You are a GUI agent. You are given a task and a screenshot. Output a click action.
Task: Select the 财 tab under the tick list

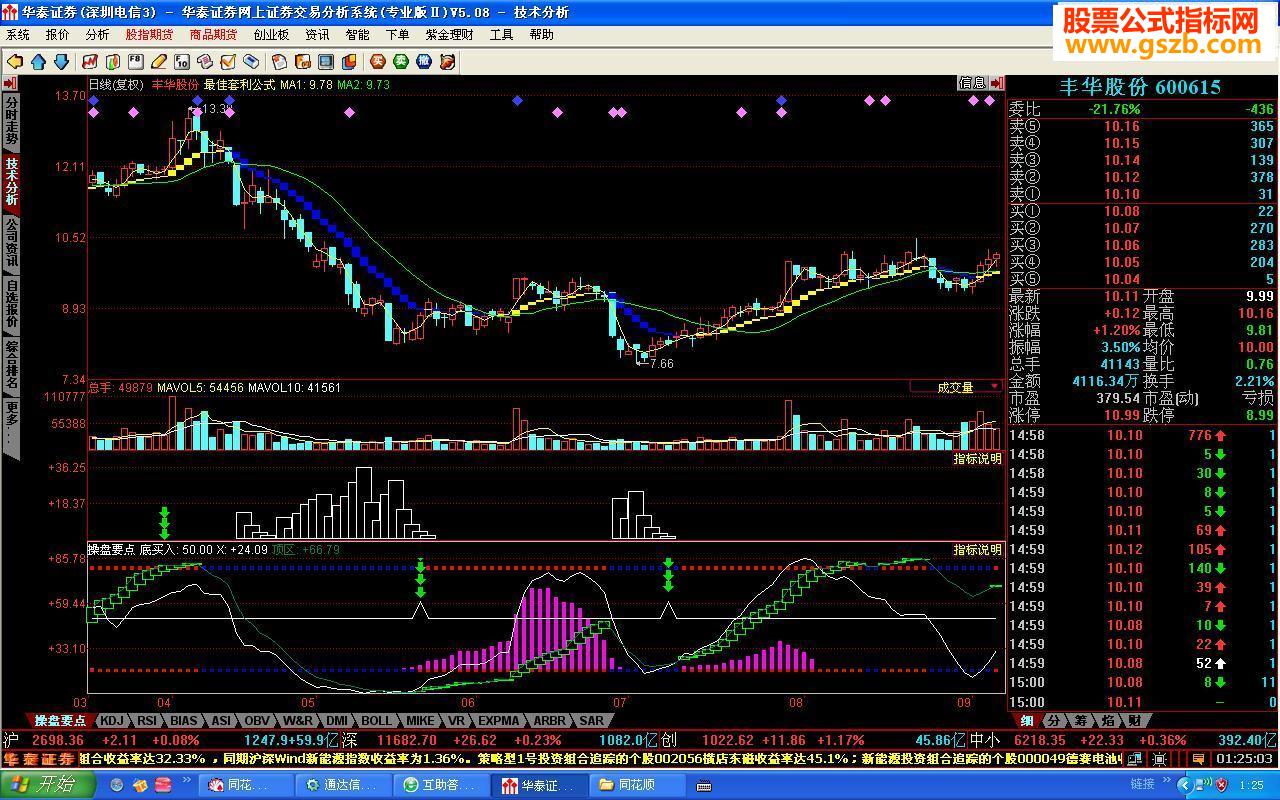(x=1134, y=720)
